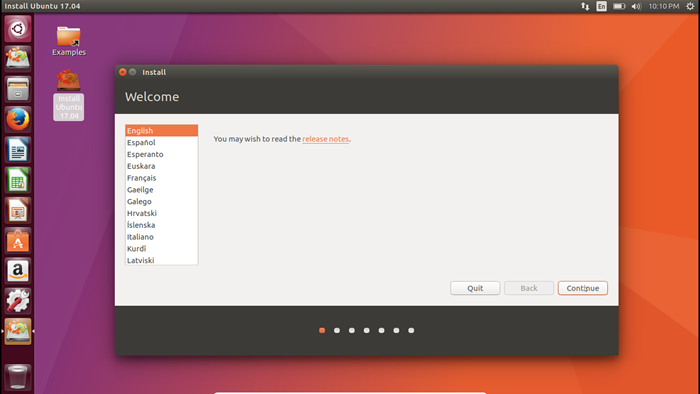Open the network connections indicator
The width and height of the screenshot is (700, 394).
585,6
